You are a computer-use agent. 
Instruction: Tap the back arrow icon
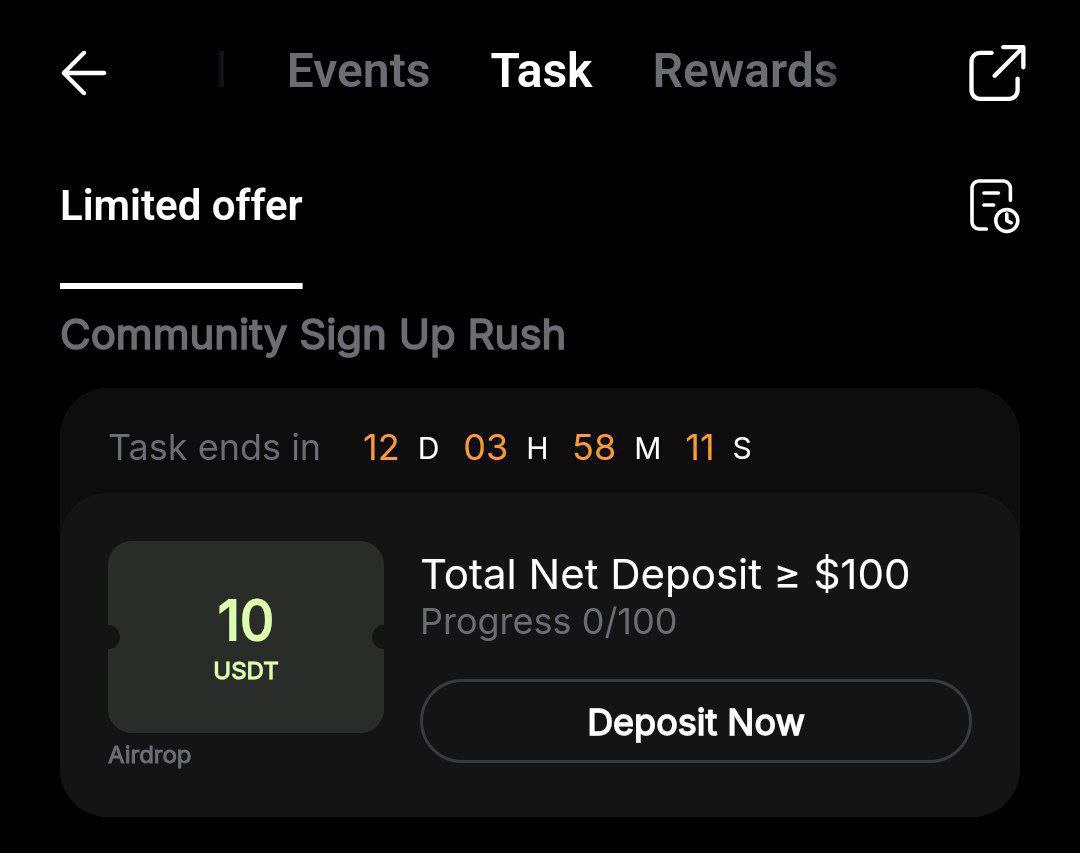pos(84,73)
